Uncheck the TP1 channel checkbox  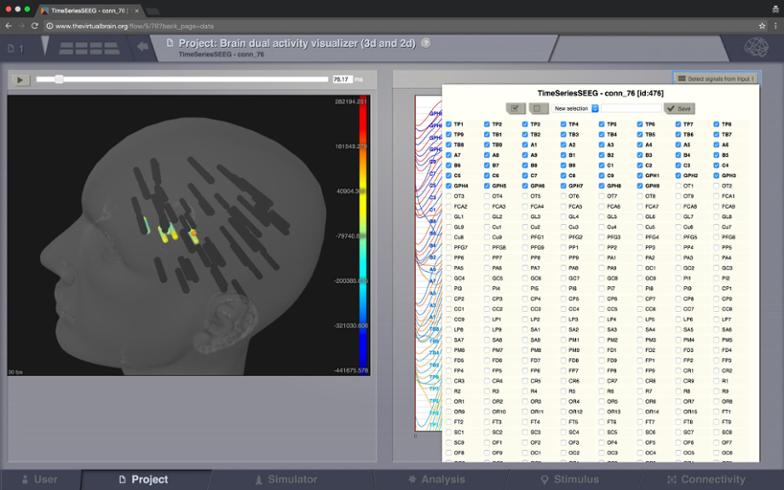point(448,124)
